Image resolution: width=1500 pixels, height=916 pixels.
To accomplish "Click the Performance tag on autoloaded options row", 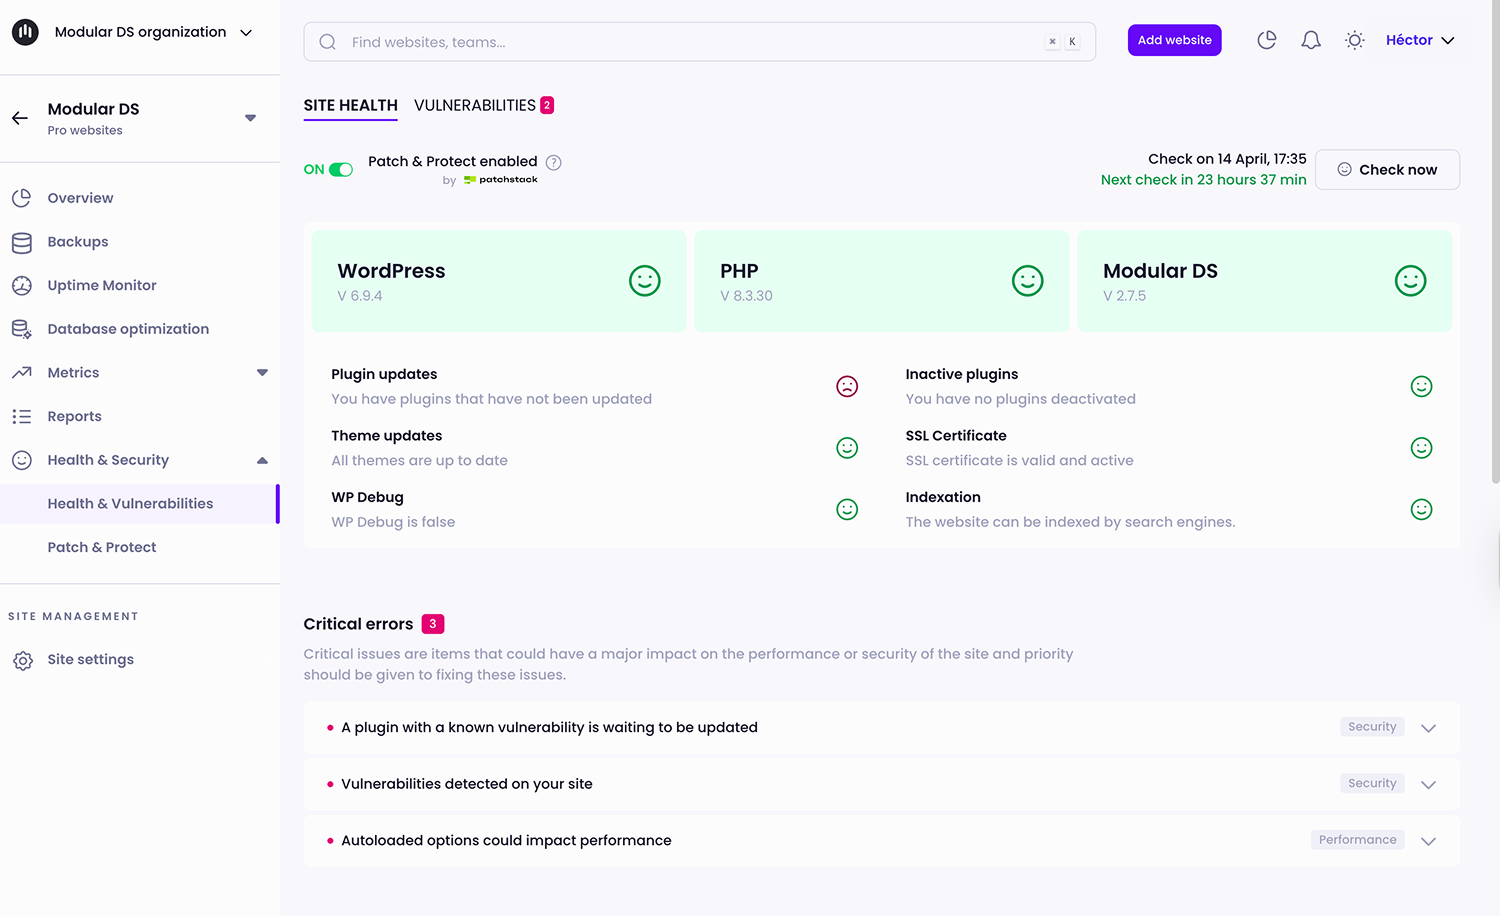I will coord(1357,840).
